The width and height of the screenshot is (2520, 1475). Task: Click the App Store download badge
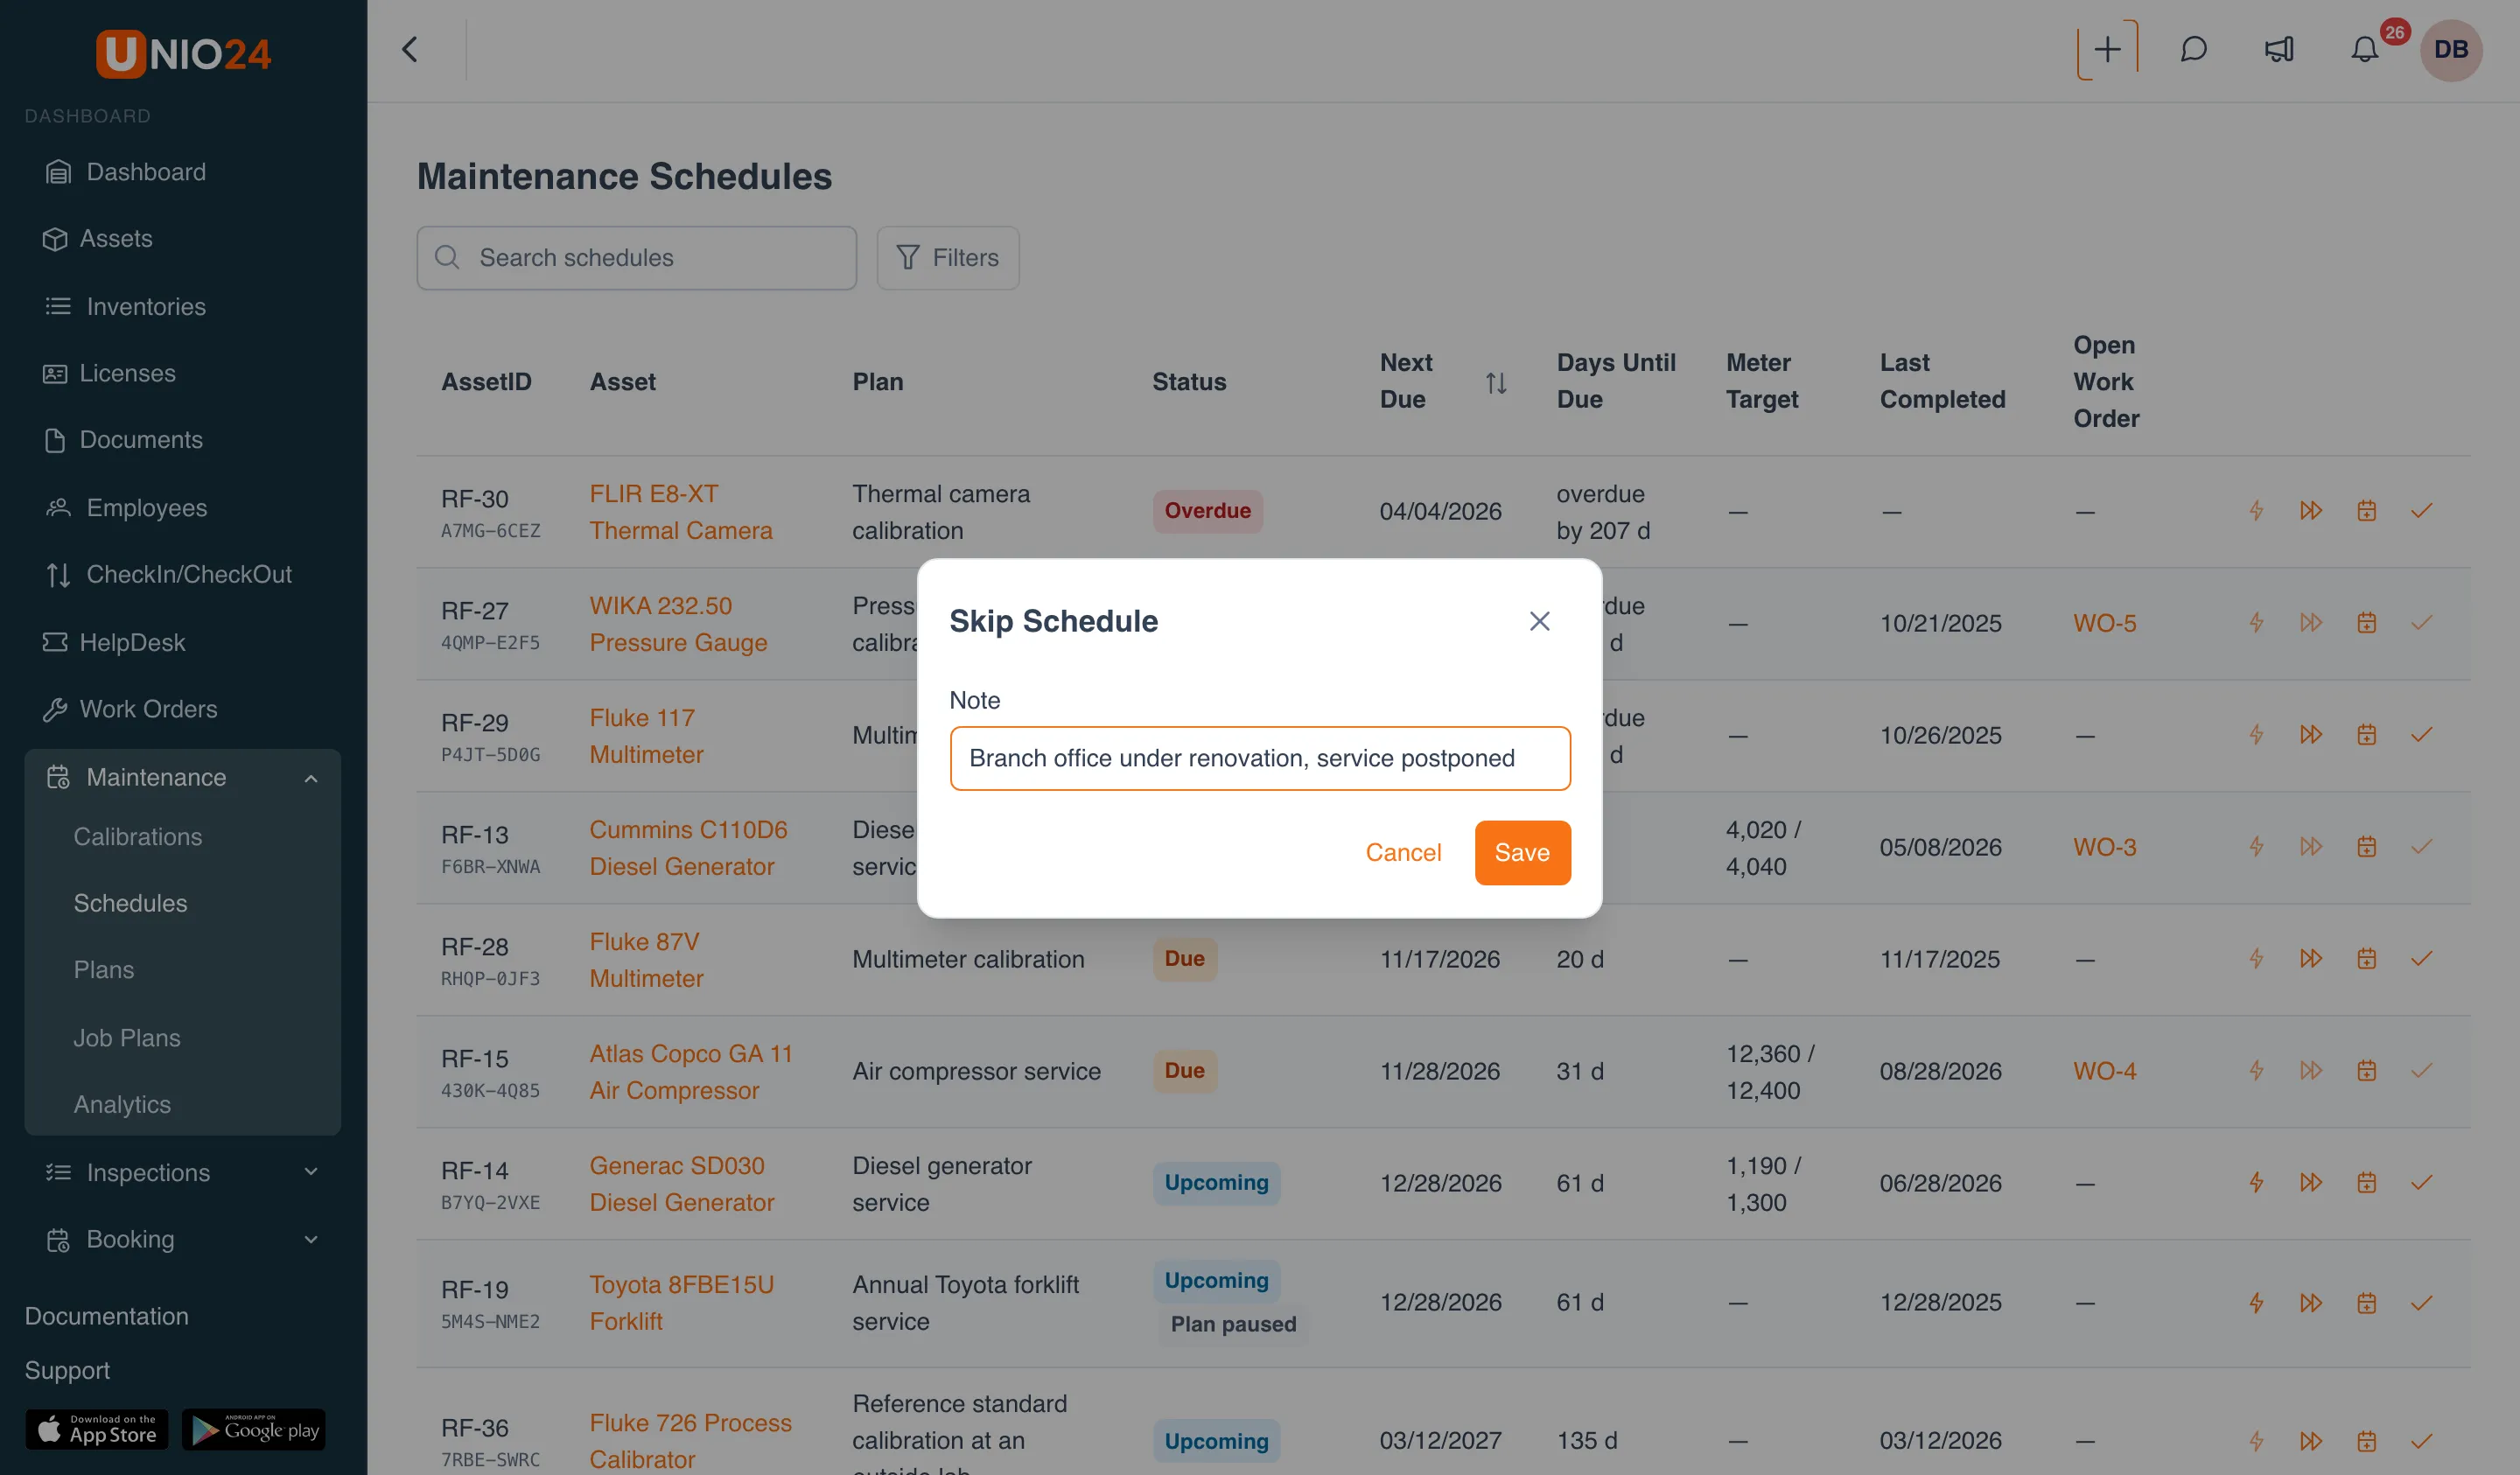[97, 1429]
